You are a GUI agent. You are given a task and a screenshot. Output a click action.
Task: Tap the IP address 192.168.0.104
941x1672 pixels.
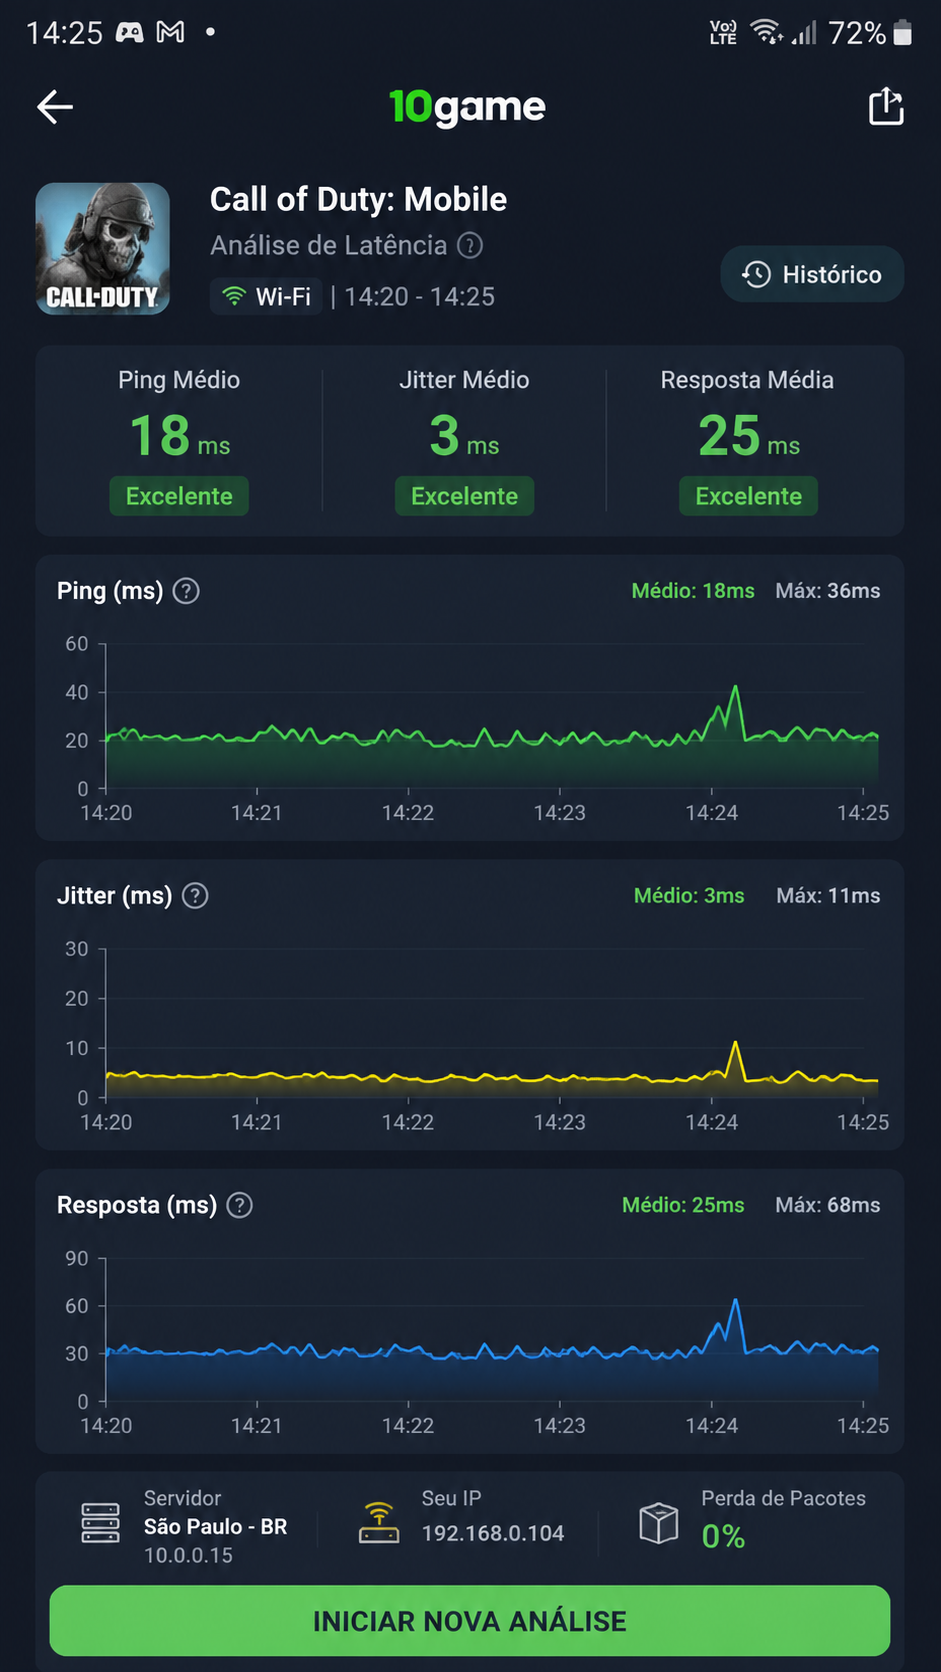click(493, 1533)
